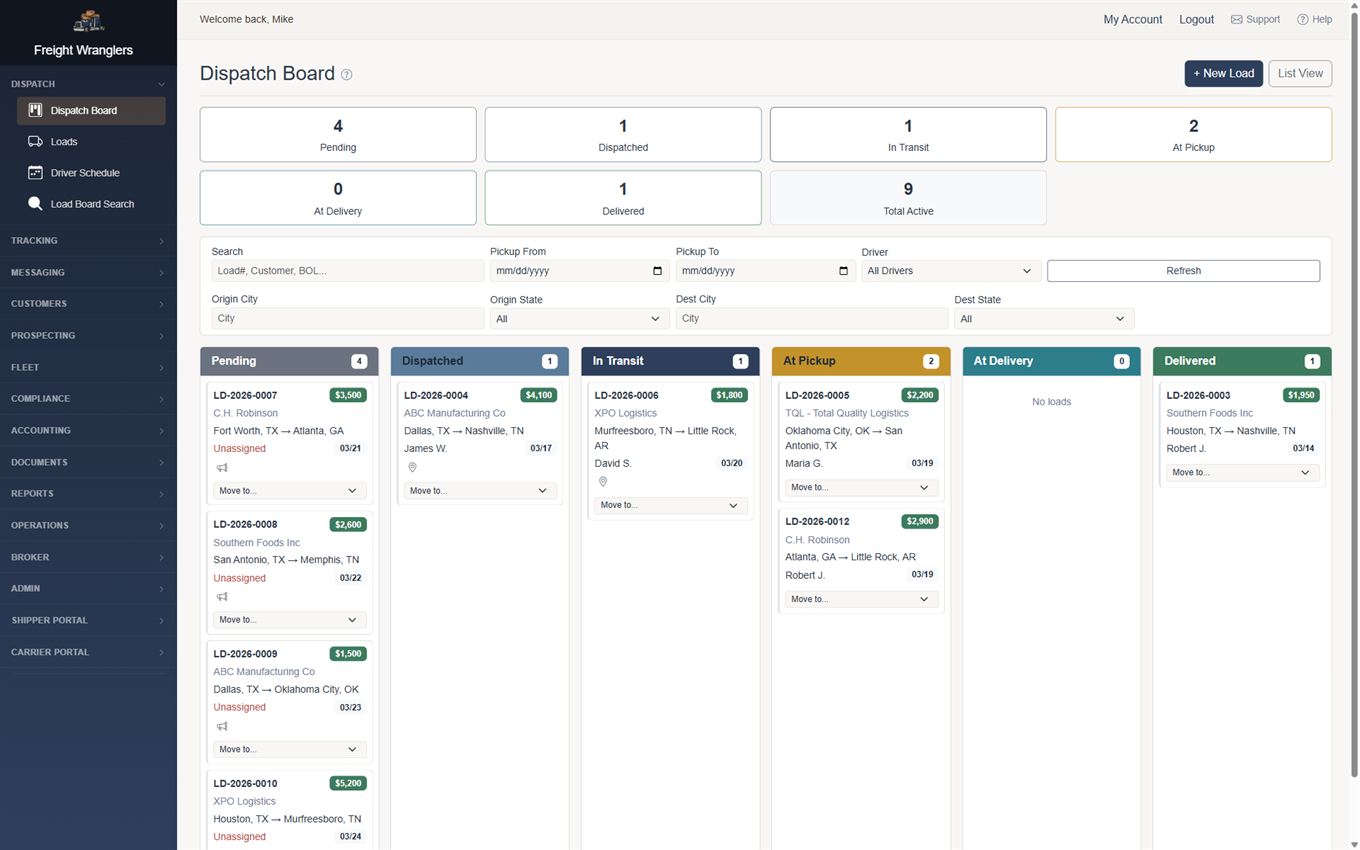Click the Logout link
Screen dimensions: 1360x850
click(x=1196, y=19)
